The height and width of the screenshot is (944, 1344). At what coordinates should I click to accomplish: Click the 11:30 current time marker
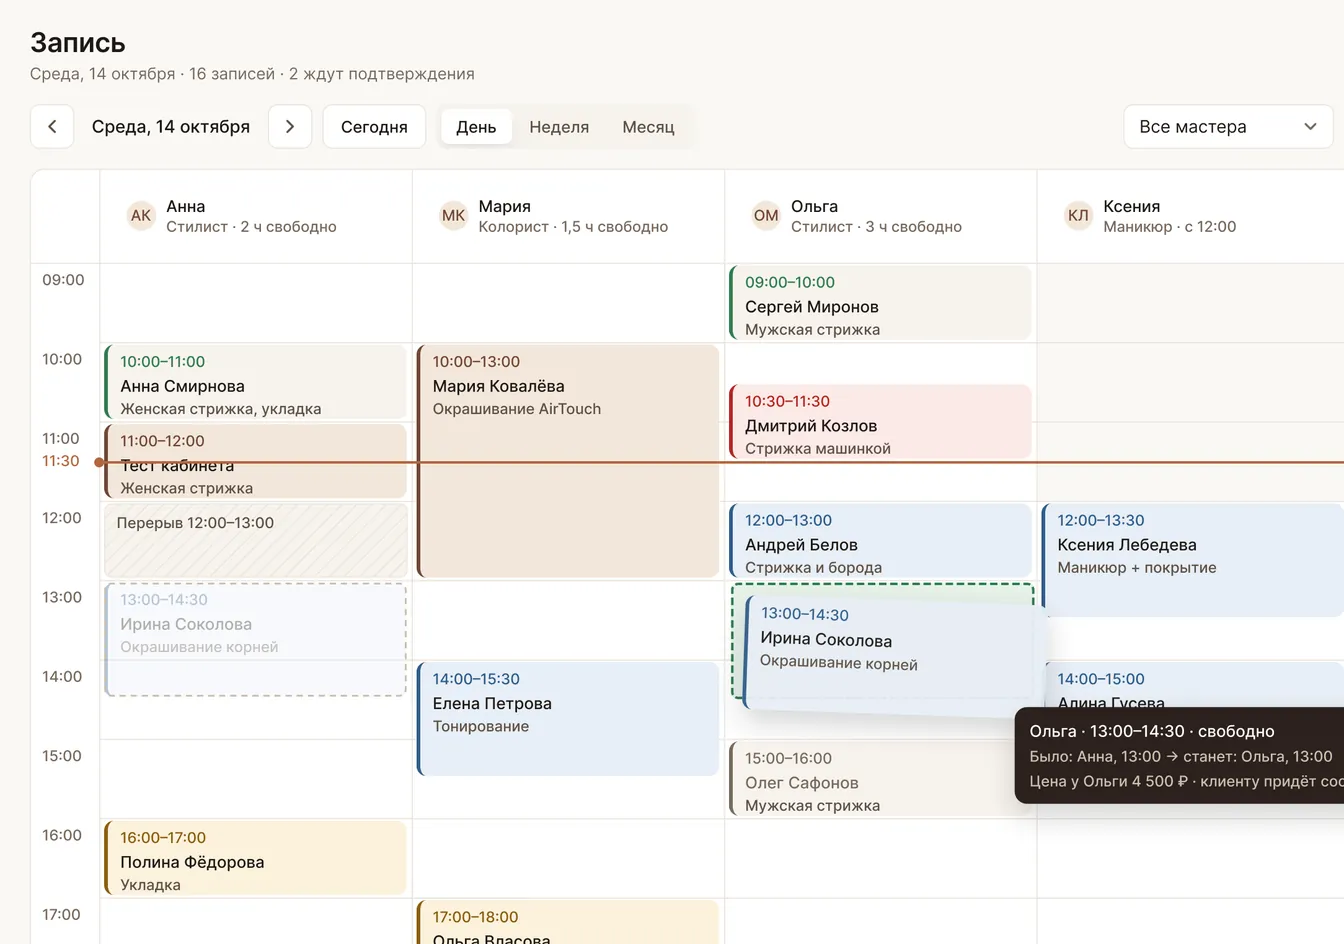pyautogui.click(x=60, y=461)
